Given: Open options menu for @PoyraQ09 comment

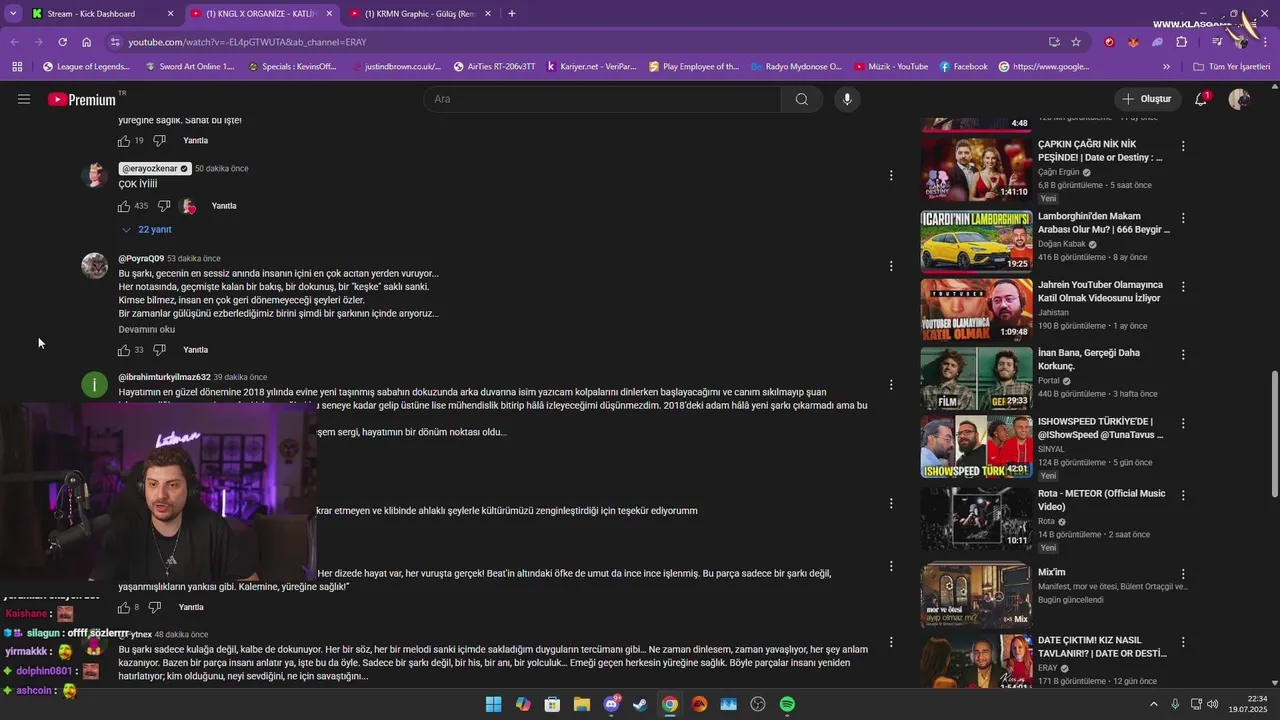Looking at the screenshot, I should [891, 266].
